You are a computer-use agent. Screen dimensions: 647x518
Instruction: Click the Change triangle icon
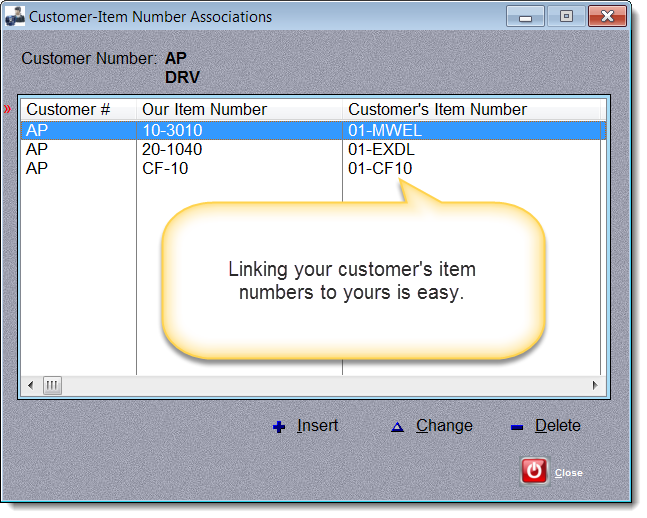coord(397,427)
